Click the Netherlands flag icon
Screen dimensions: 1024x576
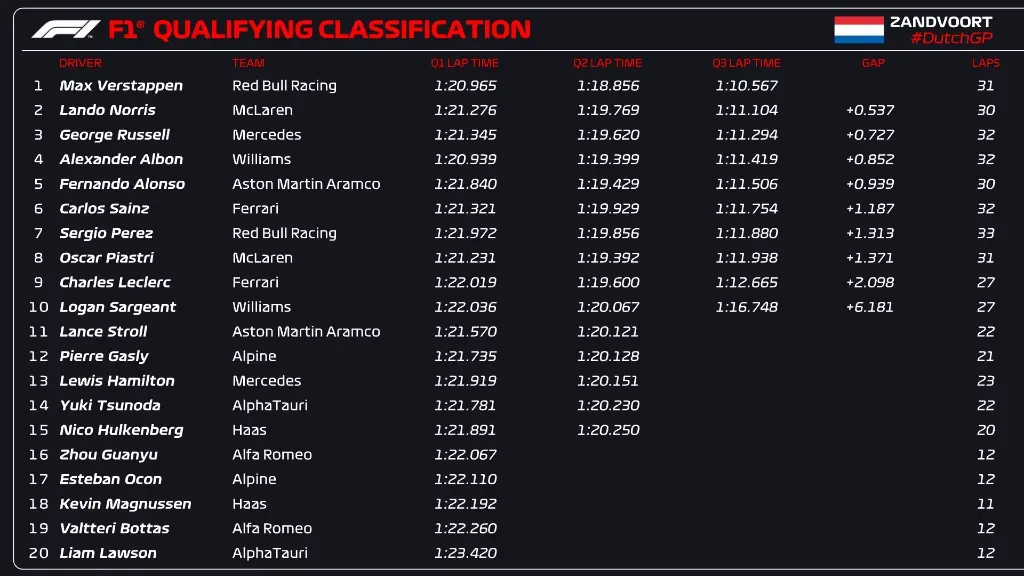[x=859, y=30]
